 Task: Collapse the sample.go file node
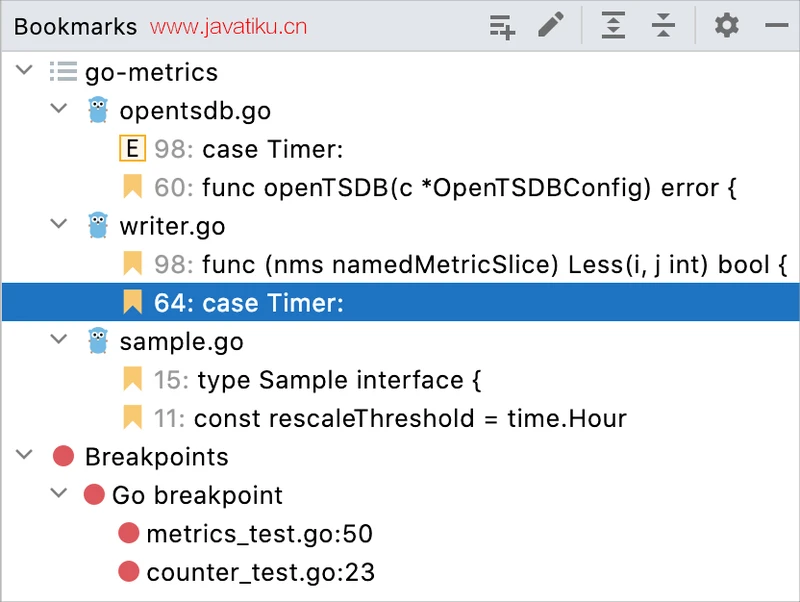[x=60, y=342]
